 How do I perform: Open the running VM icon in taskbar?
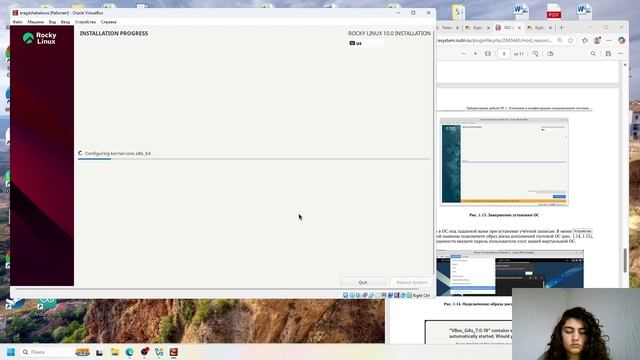[x=174, y=352]
